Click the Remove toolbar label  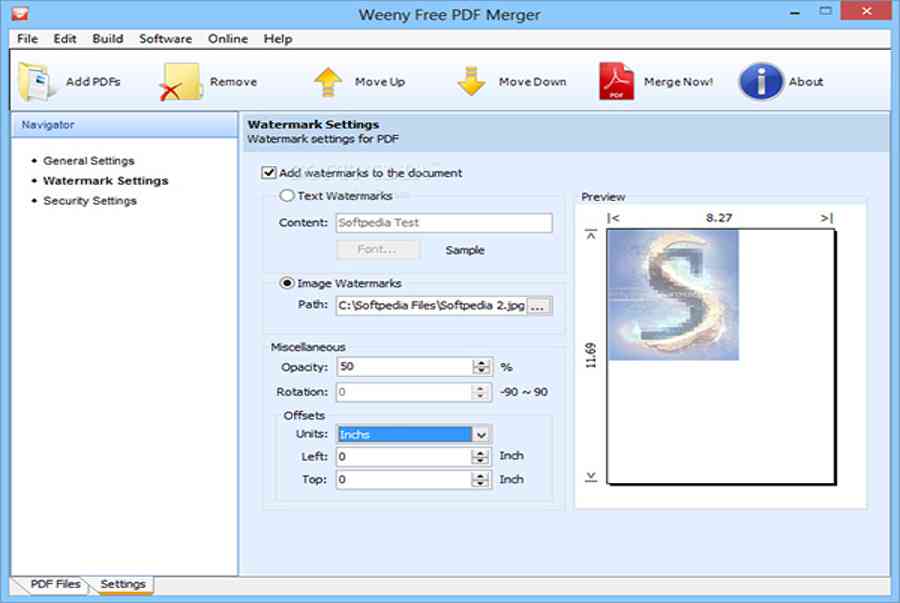[233, 81]
